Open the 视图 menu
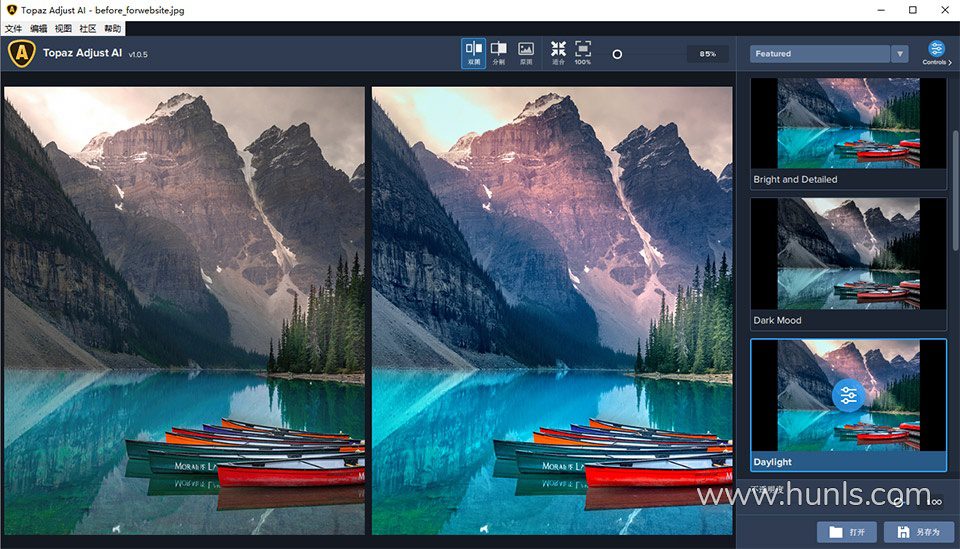Screen dimensions: 960x549 [63, 29]
